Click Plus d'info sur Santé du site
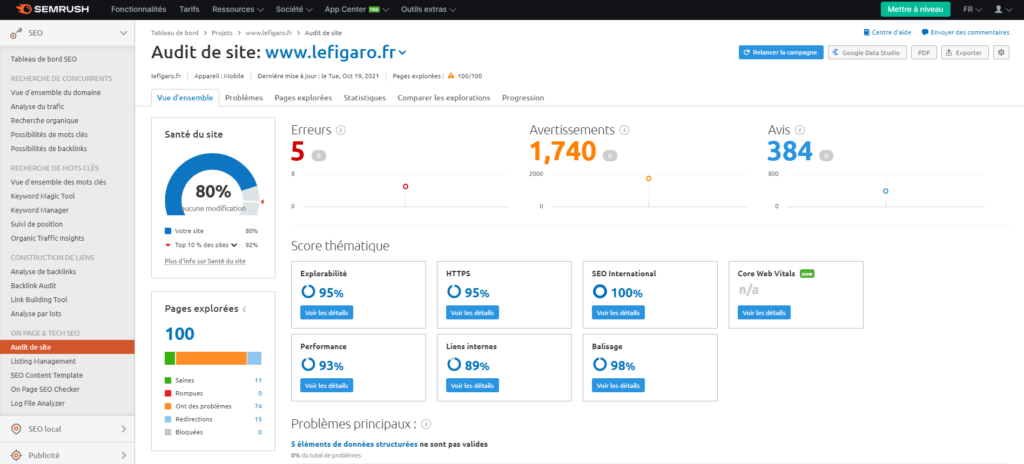This screenshot has height=464, width=1024. point(205,261)
